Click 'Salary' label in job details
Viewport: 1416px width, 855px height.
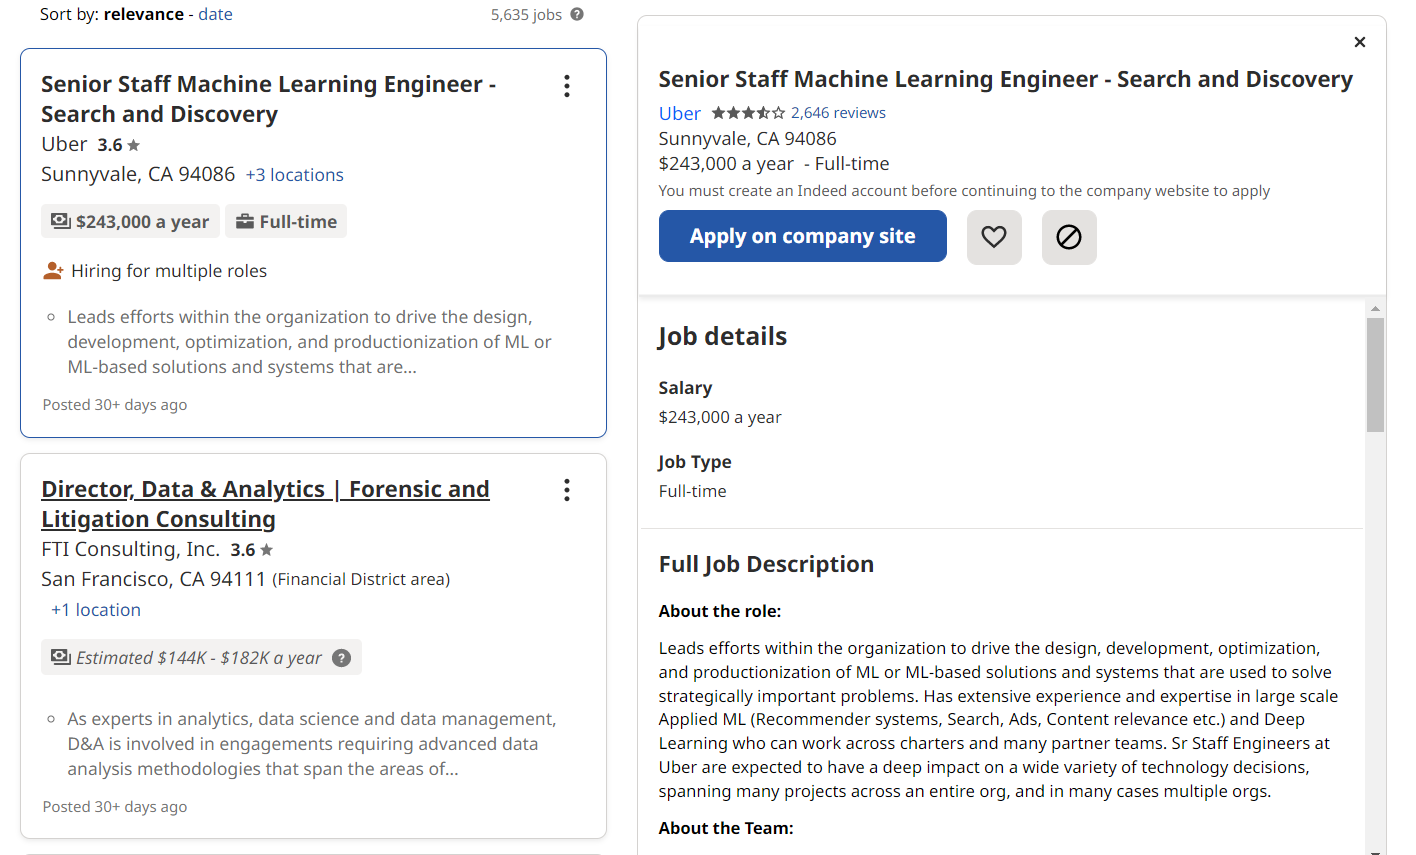click(686, 388)
